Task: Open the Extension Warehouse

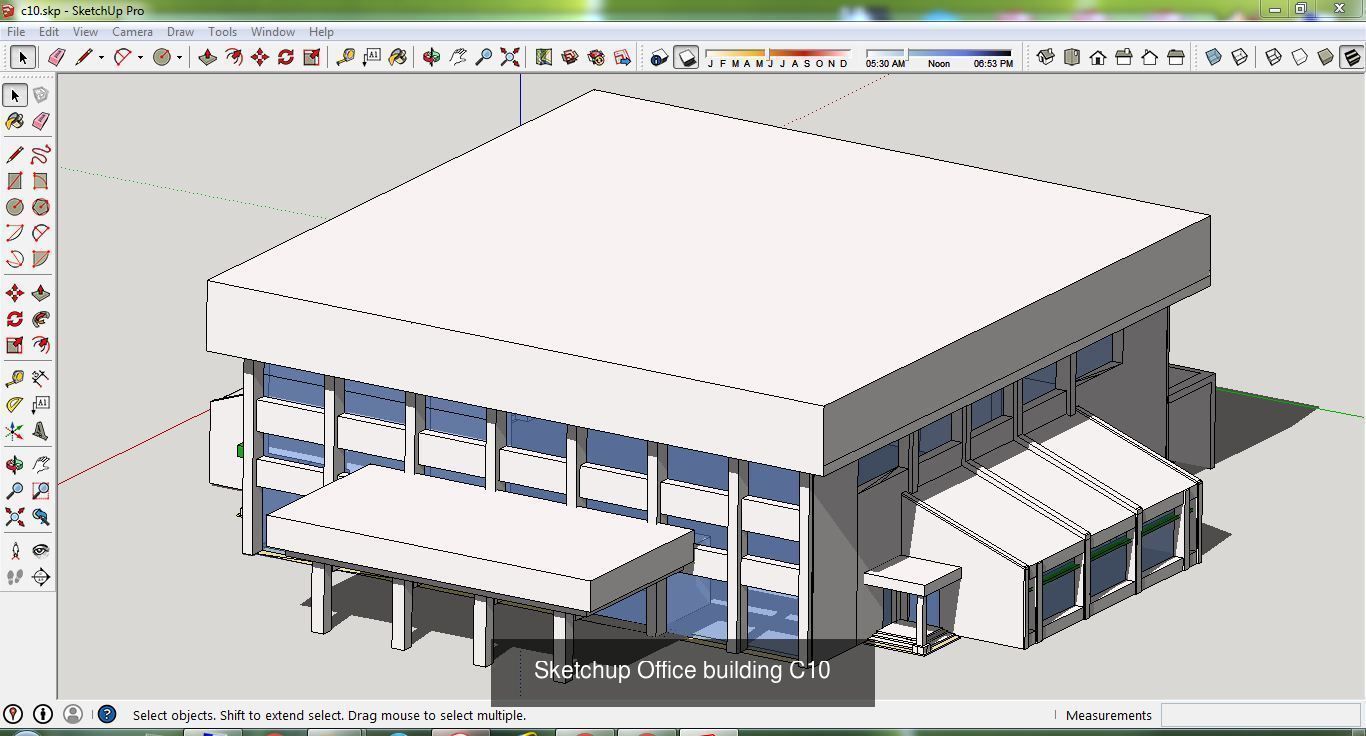Action: (596, 57)
